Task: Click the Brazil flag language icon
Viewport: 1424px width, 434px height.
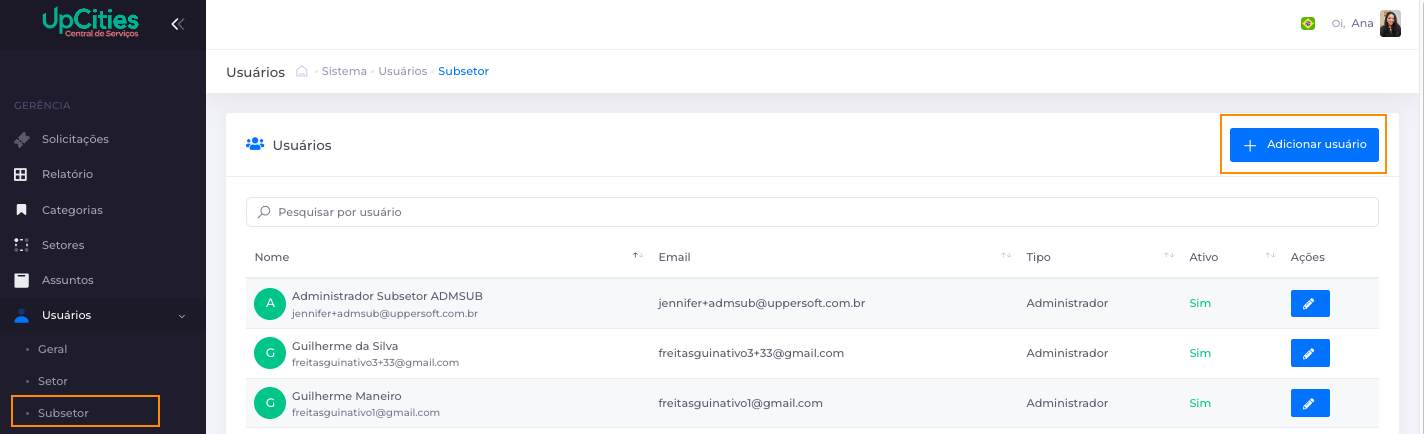Action: [x=1307, y=24]
